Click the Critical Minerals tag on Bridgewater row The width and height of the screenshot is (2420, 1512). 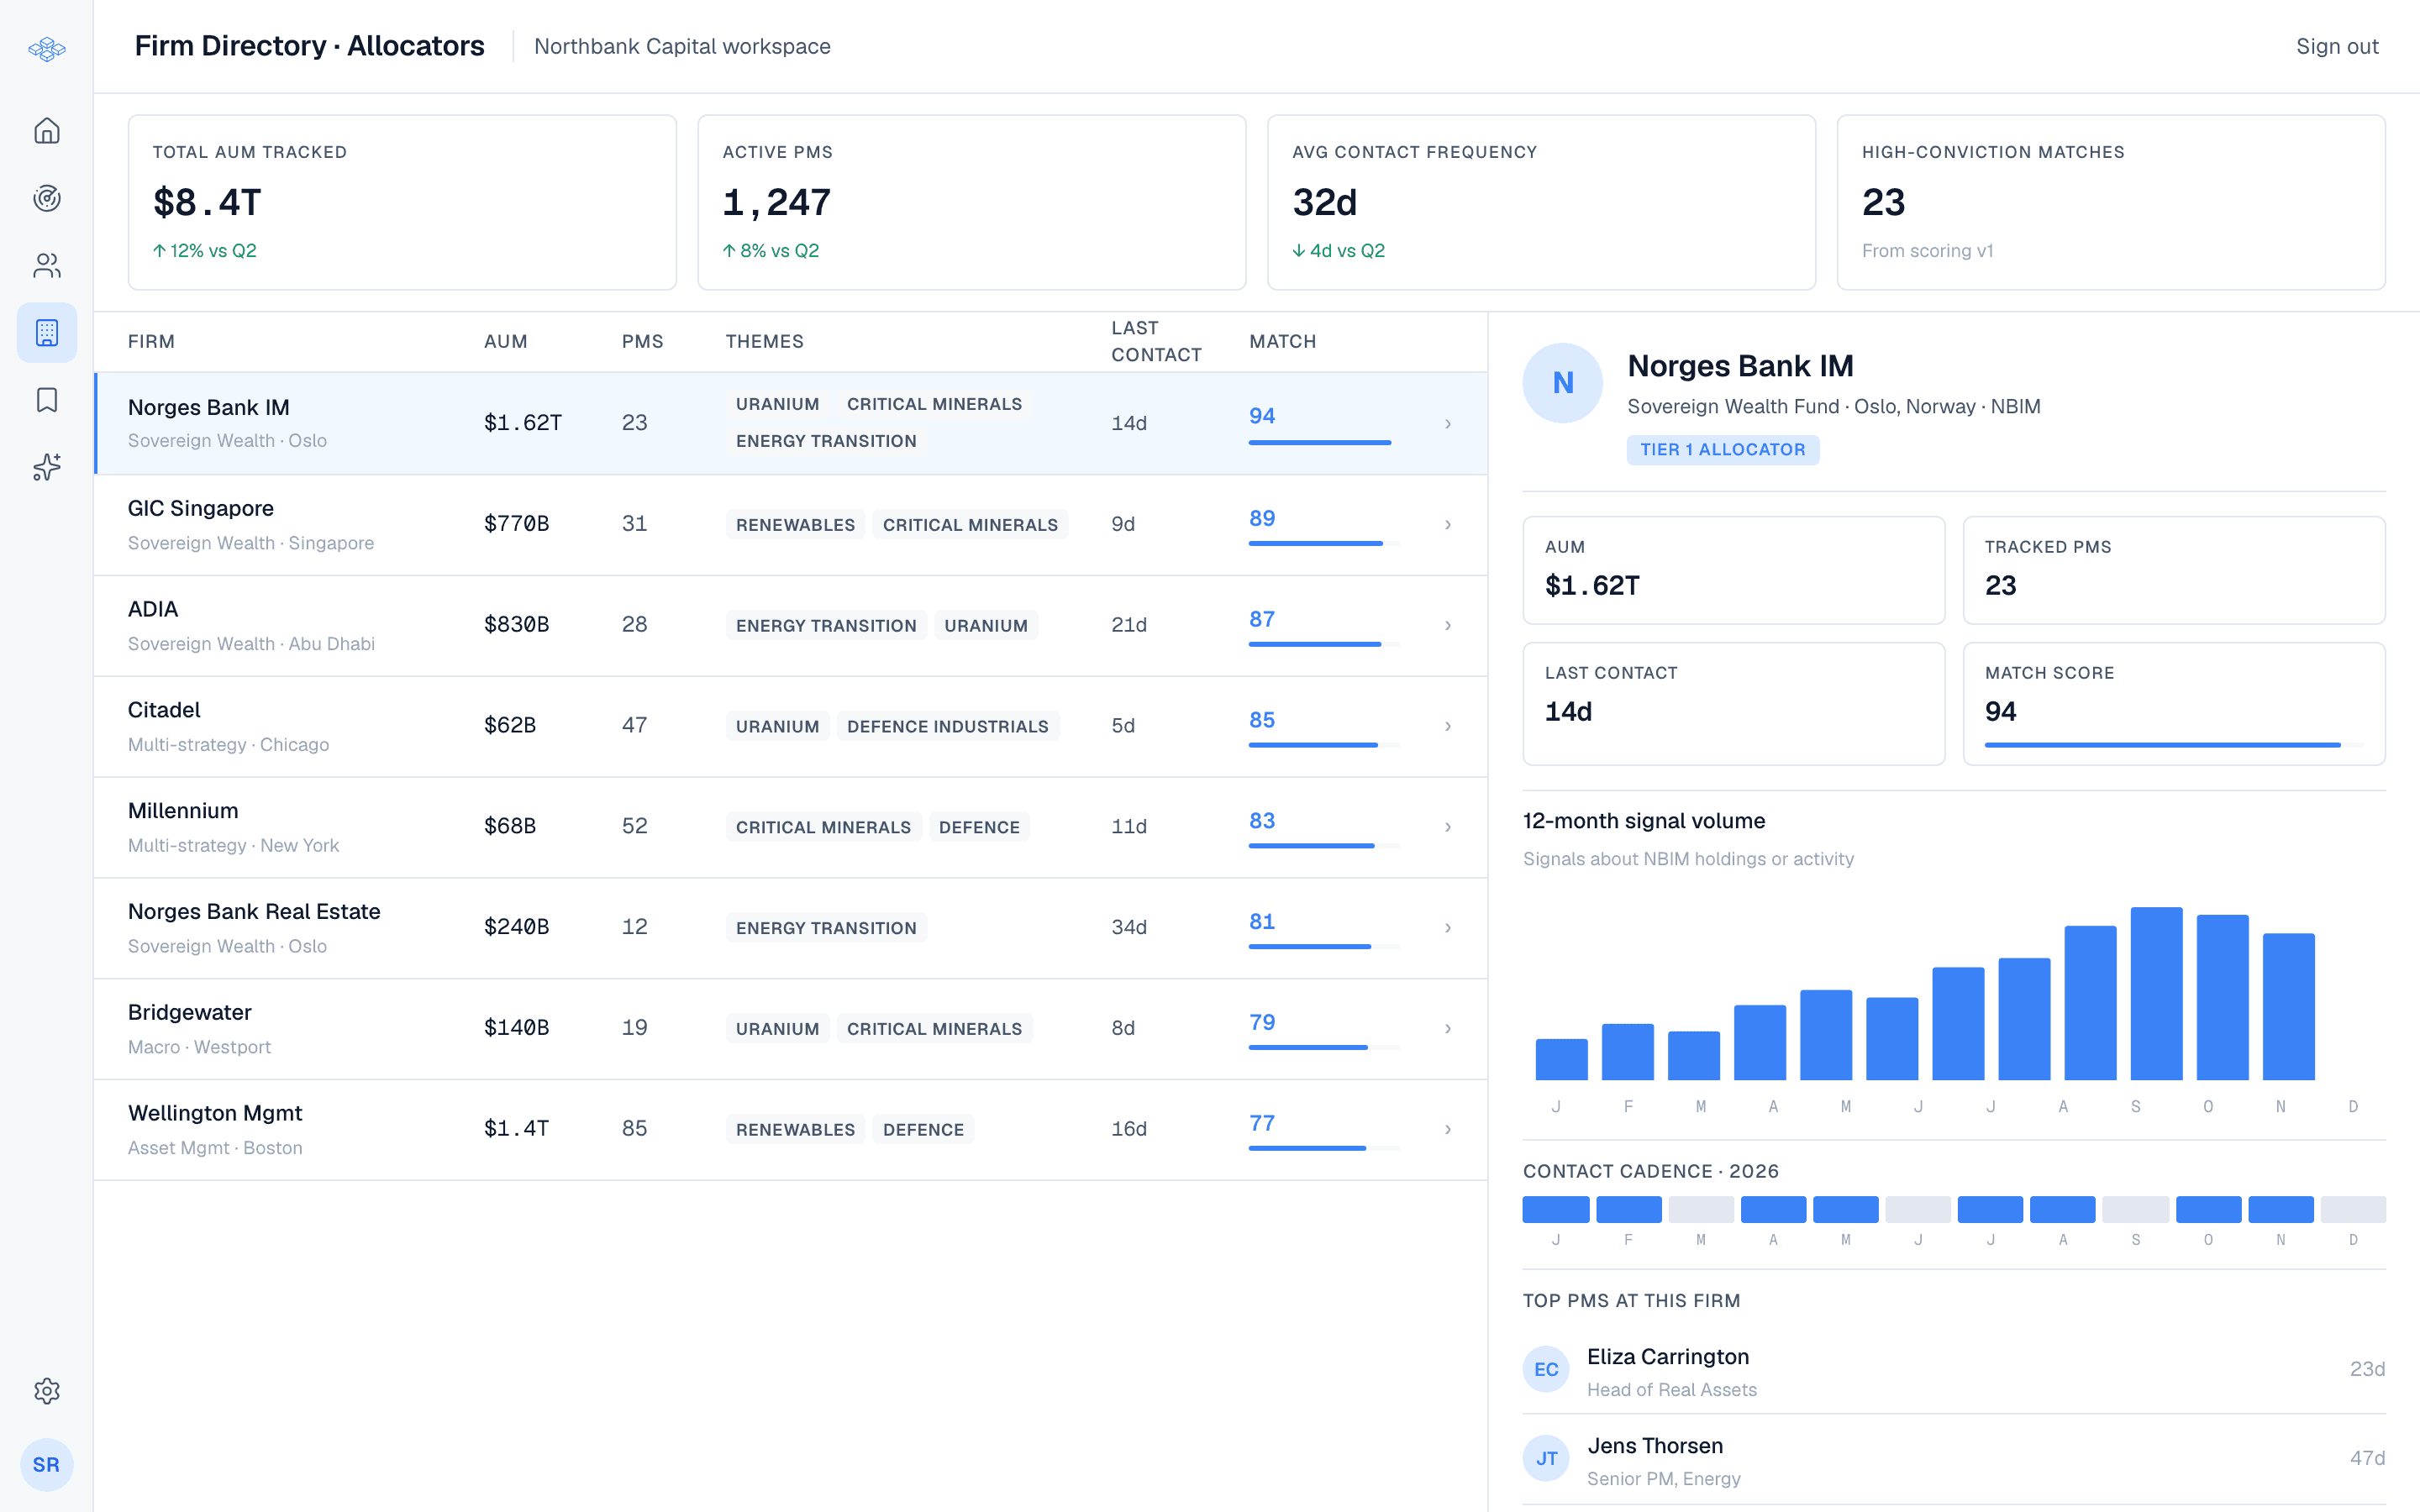pyautogui.click(x=934, y=1029)
